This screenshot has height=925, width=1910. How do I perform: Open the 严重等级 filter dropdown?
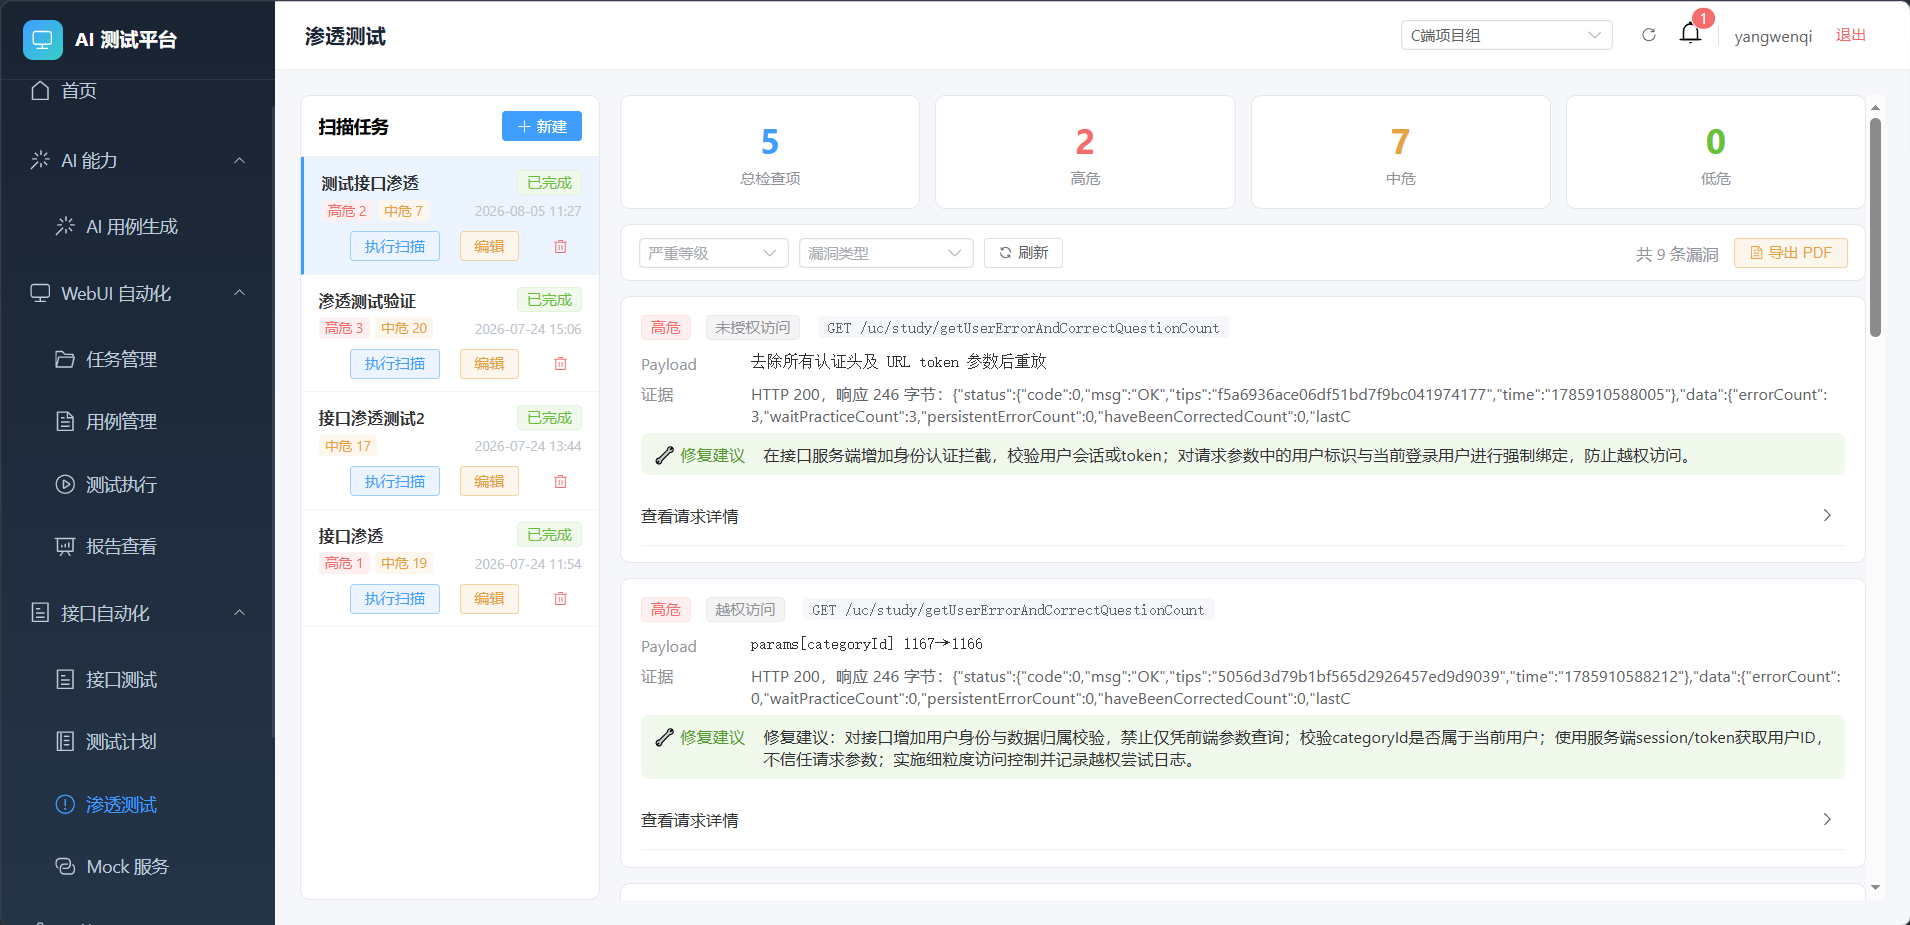point(713,253)
